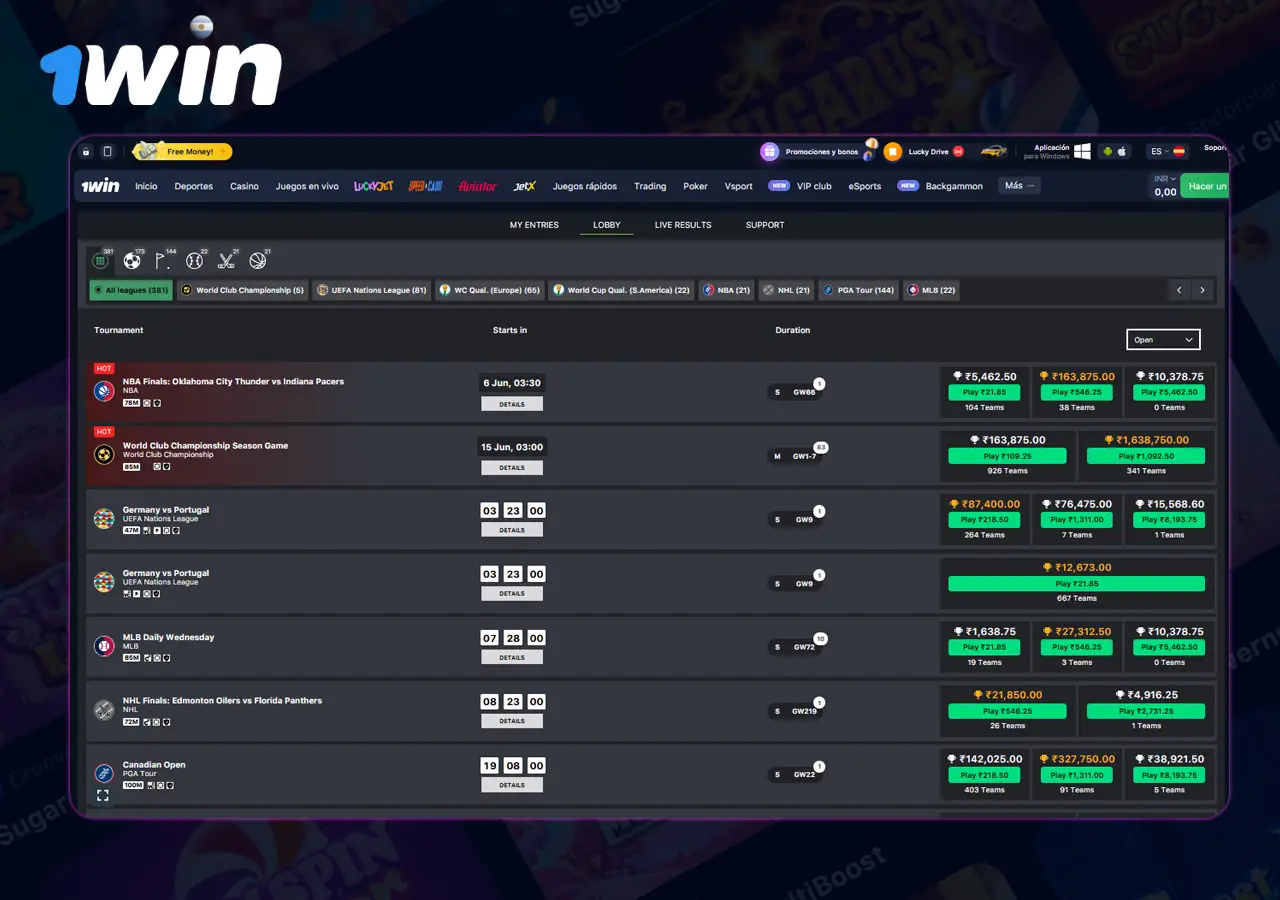The width and height of the screenshot is (1280, 900).
Task: Click the all-sports grid icon
Action: [100, 260]
